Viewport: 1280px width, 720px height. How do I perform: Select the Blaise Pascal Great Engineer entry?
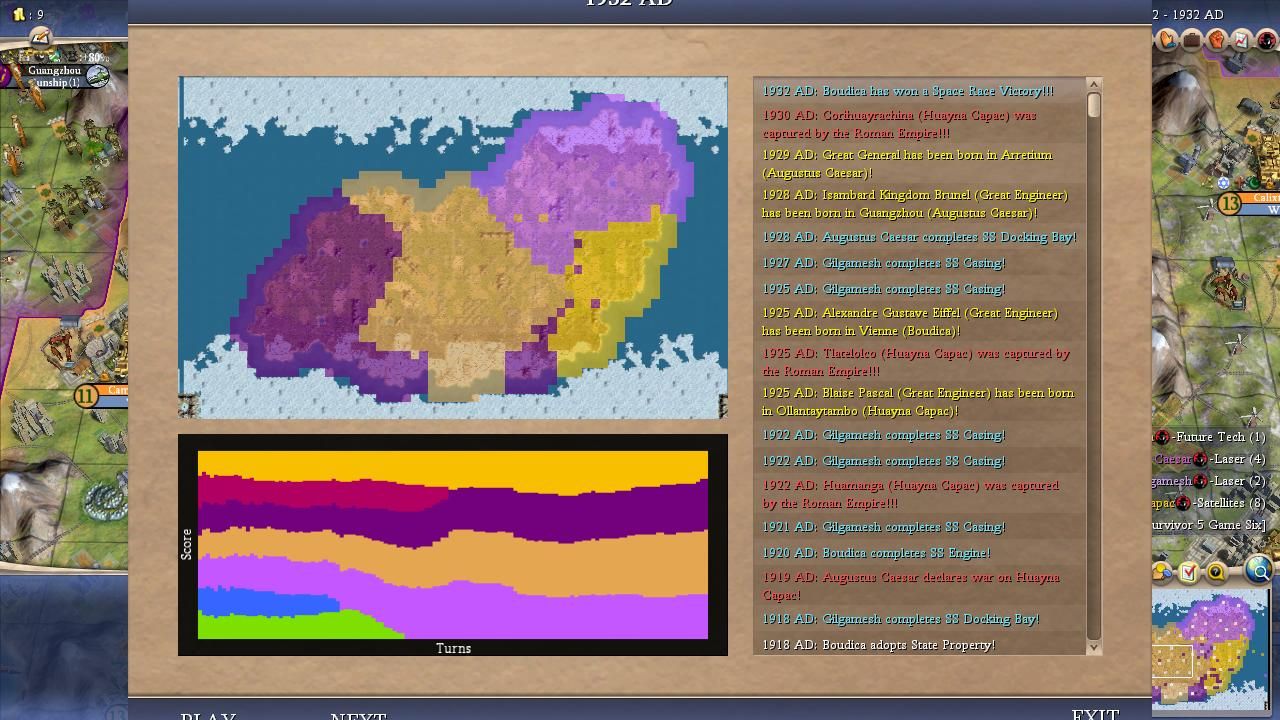(x=919, y=402)
